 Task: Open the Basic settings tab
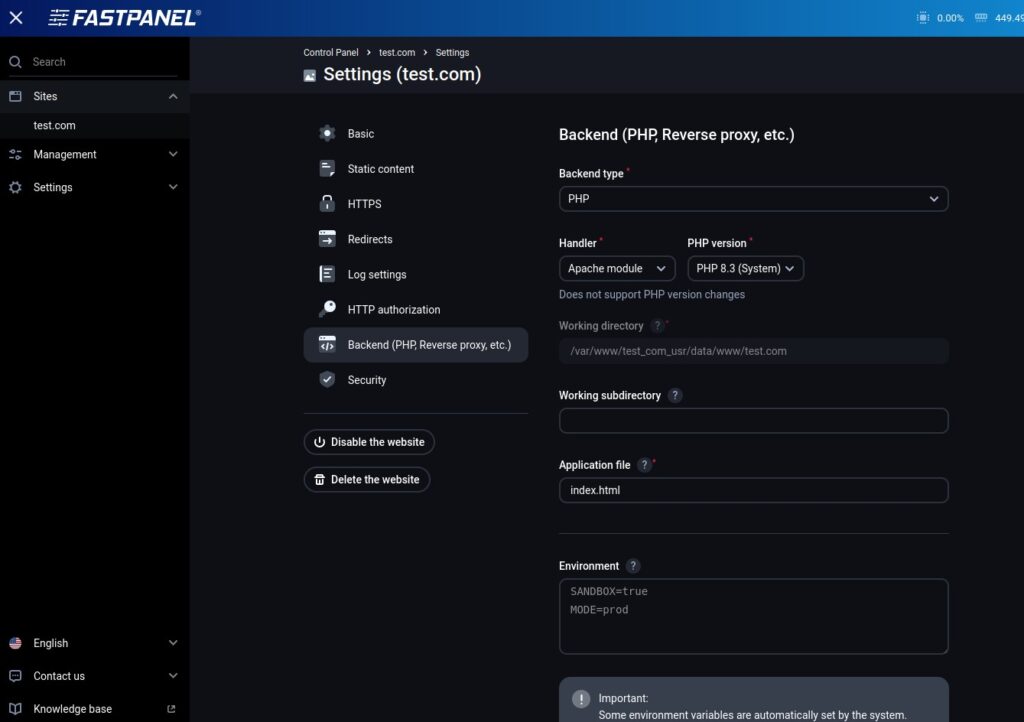pos(415,133)
